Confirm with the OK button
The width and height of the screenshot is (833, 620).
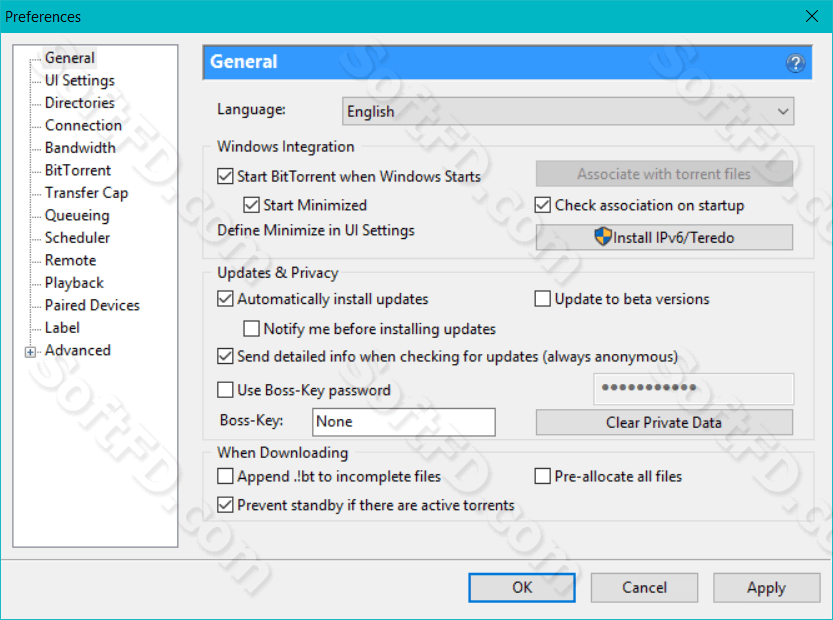pos(522,587)
